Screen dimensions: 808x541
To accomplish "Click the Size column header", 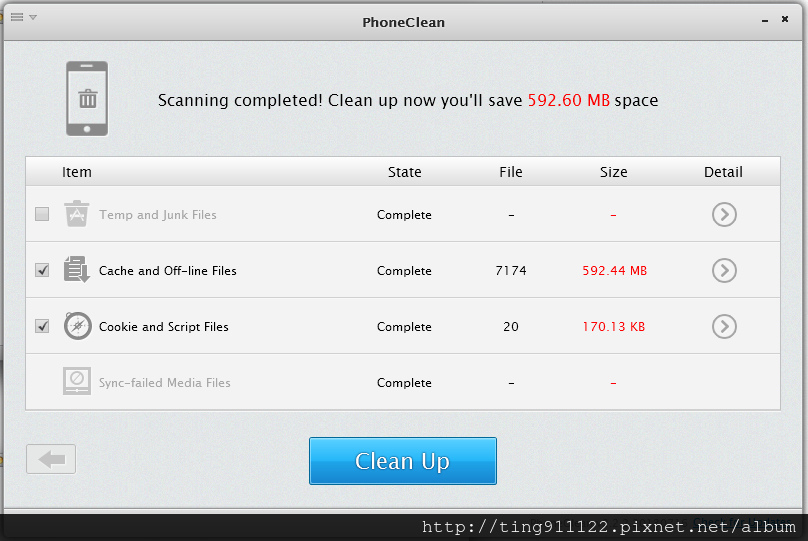I will click(x=613, y=172).
